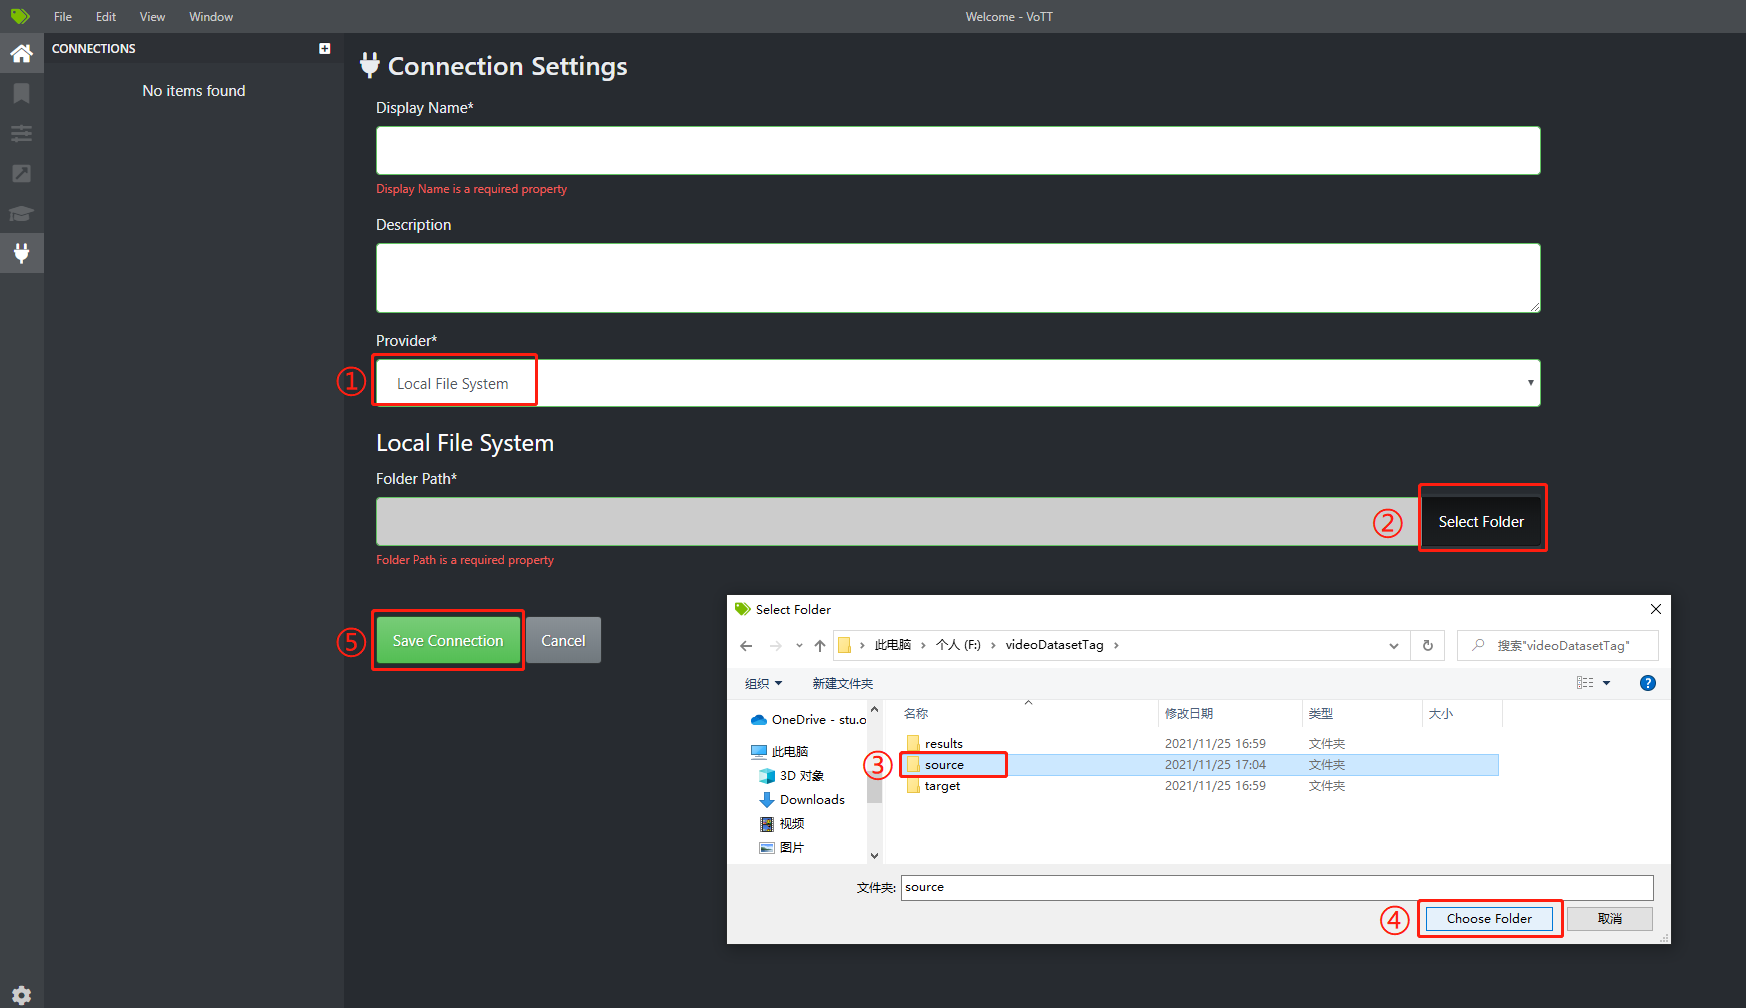Open the Edit menu

pos(106,16)
